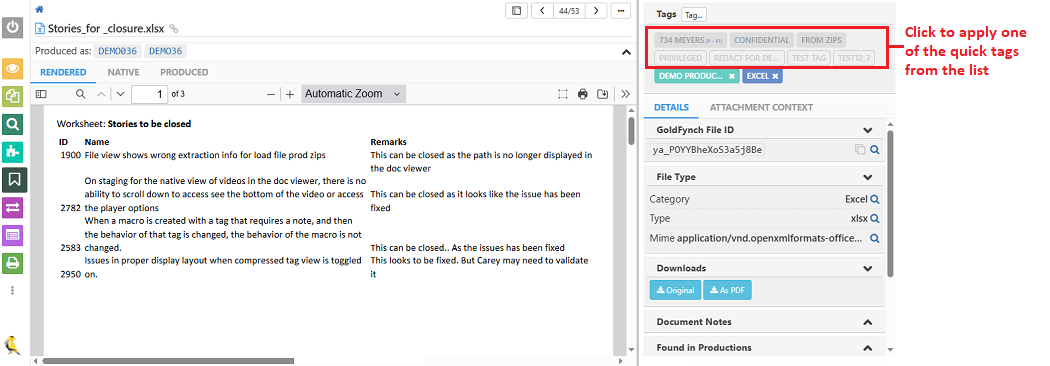Open the purple transfer arrows icon in sidebar
This screenshot has width=1050, height=366.
coord(13,207)
